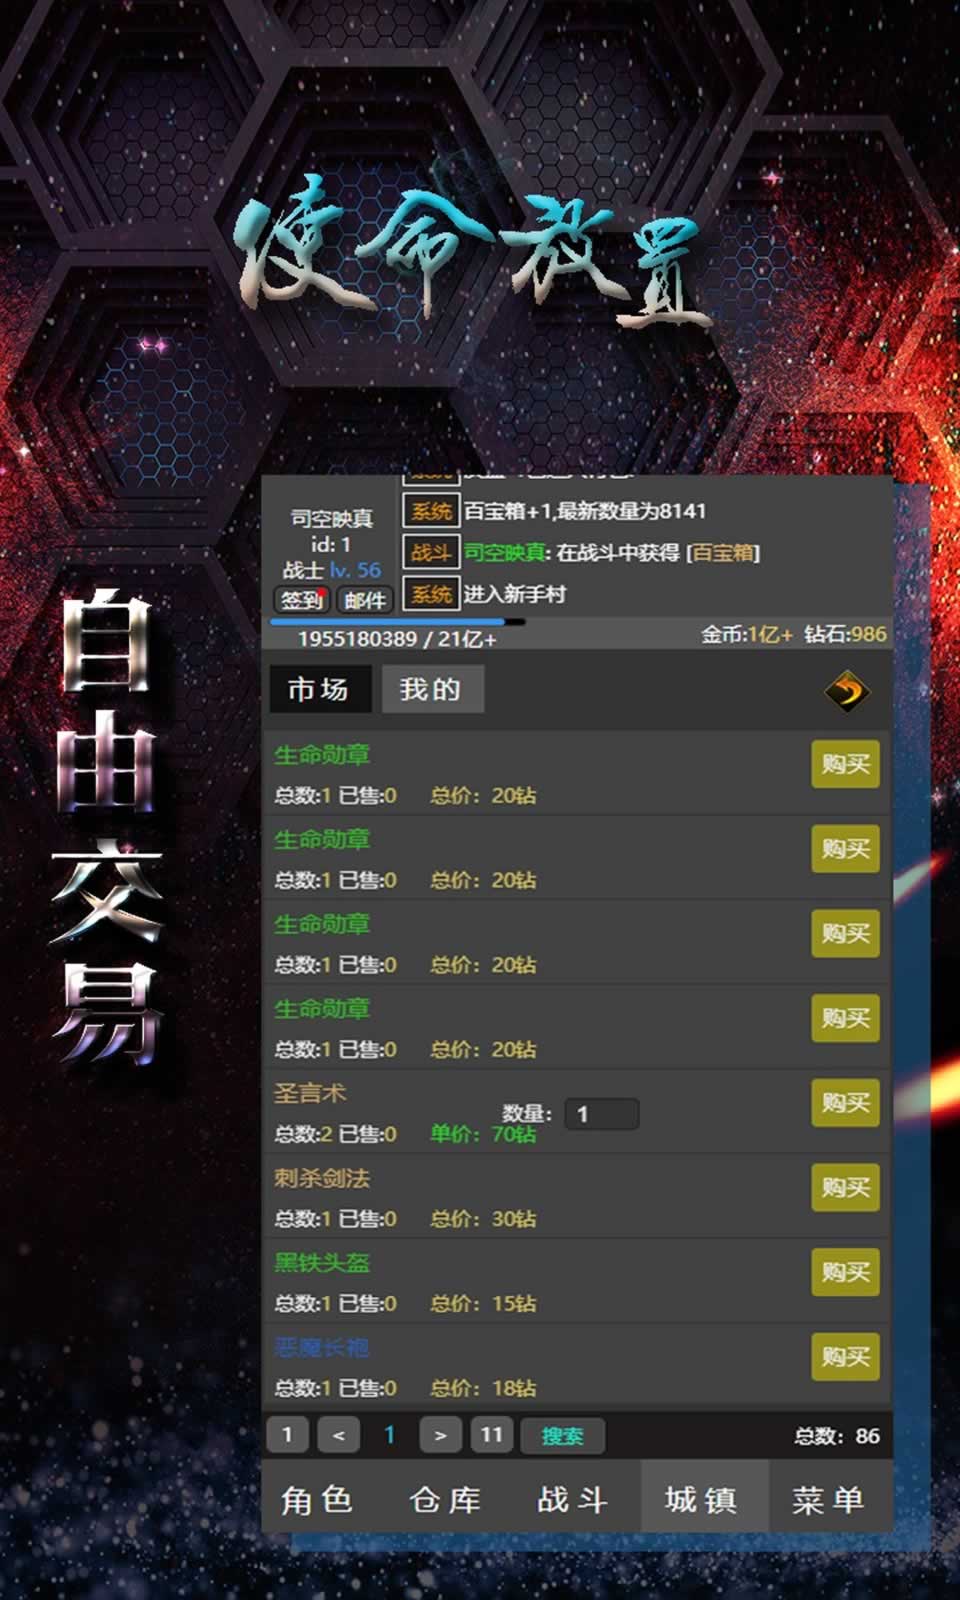Buy the first 生命勋章 listing

(x=845, y=764)
